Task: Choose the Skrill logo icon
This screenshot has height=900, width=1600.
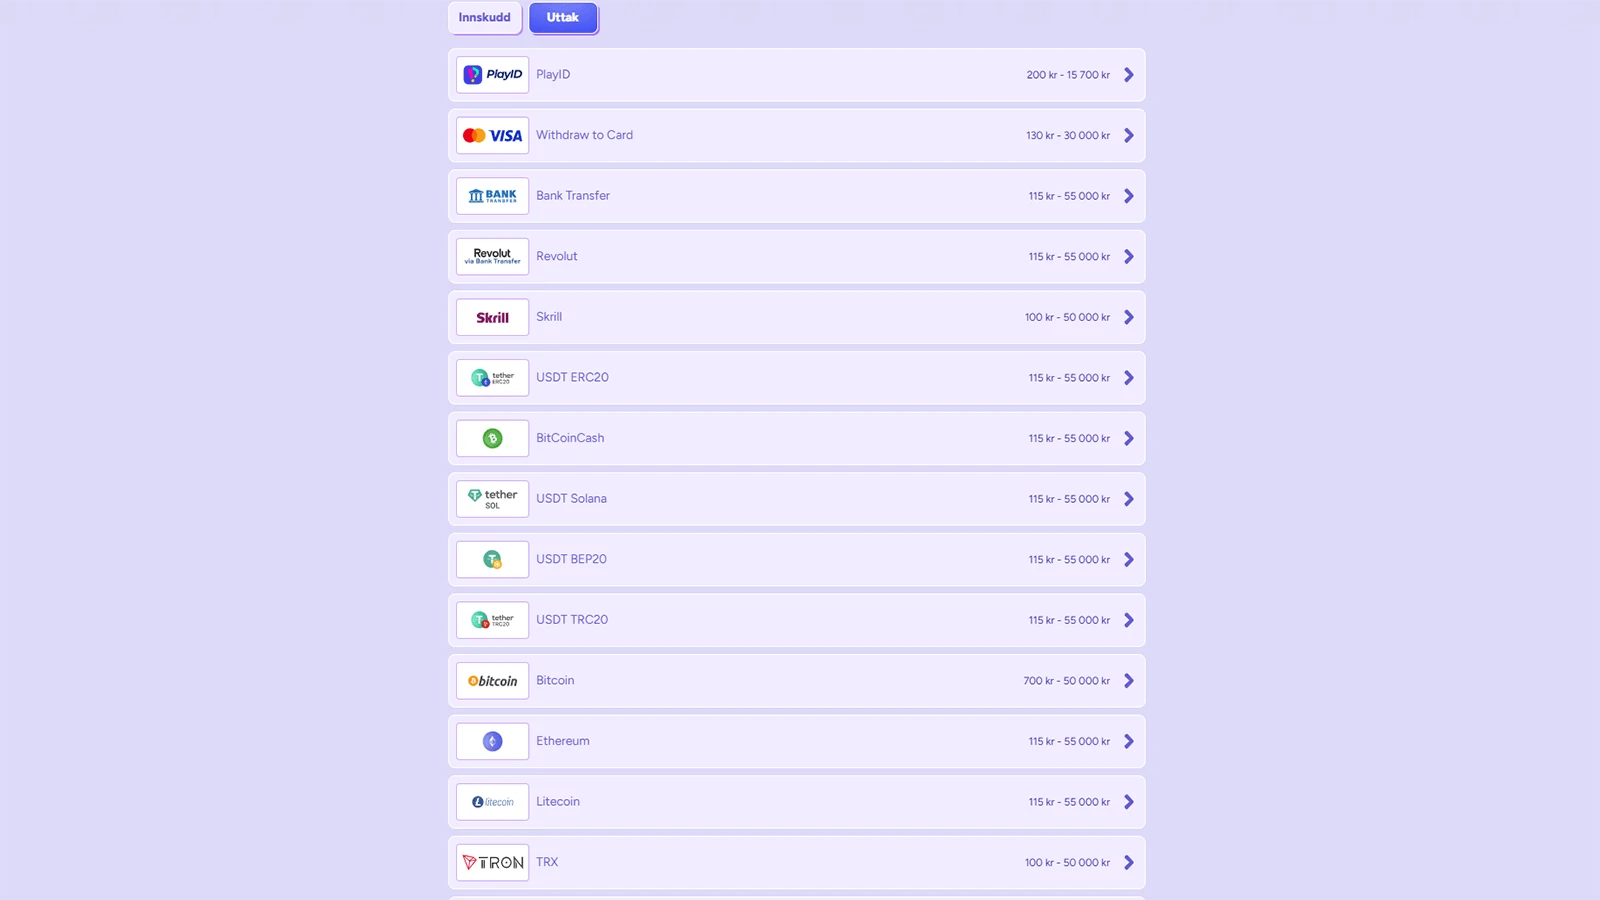Action: click(x=492, y=318)
